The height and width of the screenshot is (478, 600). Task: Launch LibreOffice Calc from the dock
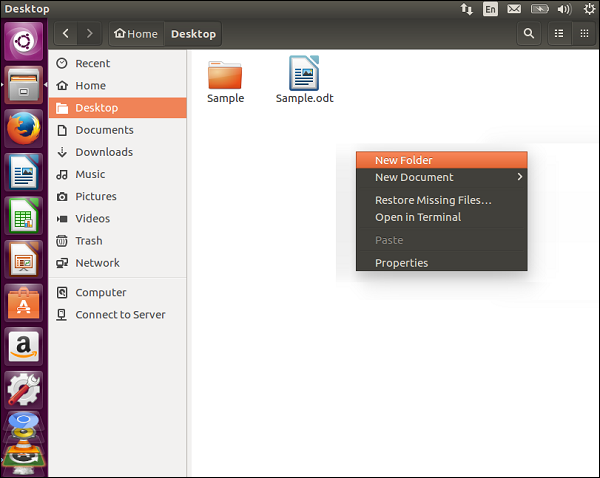(24, 215)
